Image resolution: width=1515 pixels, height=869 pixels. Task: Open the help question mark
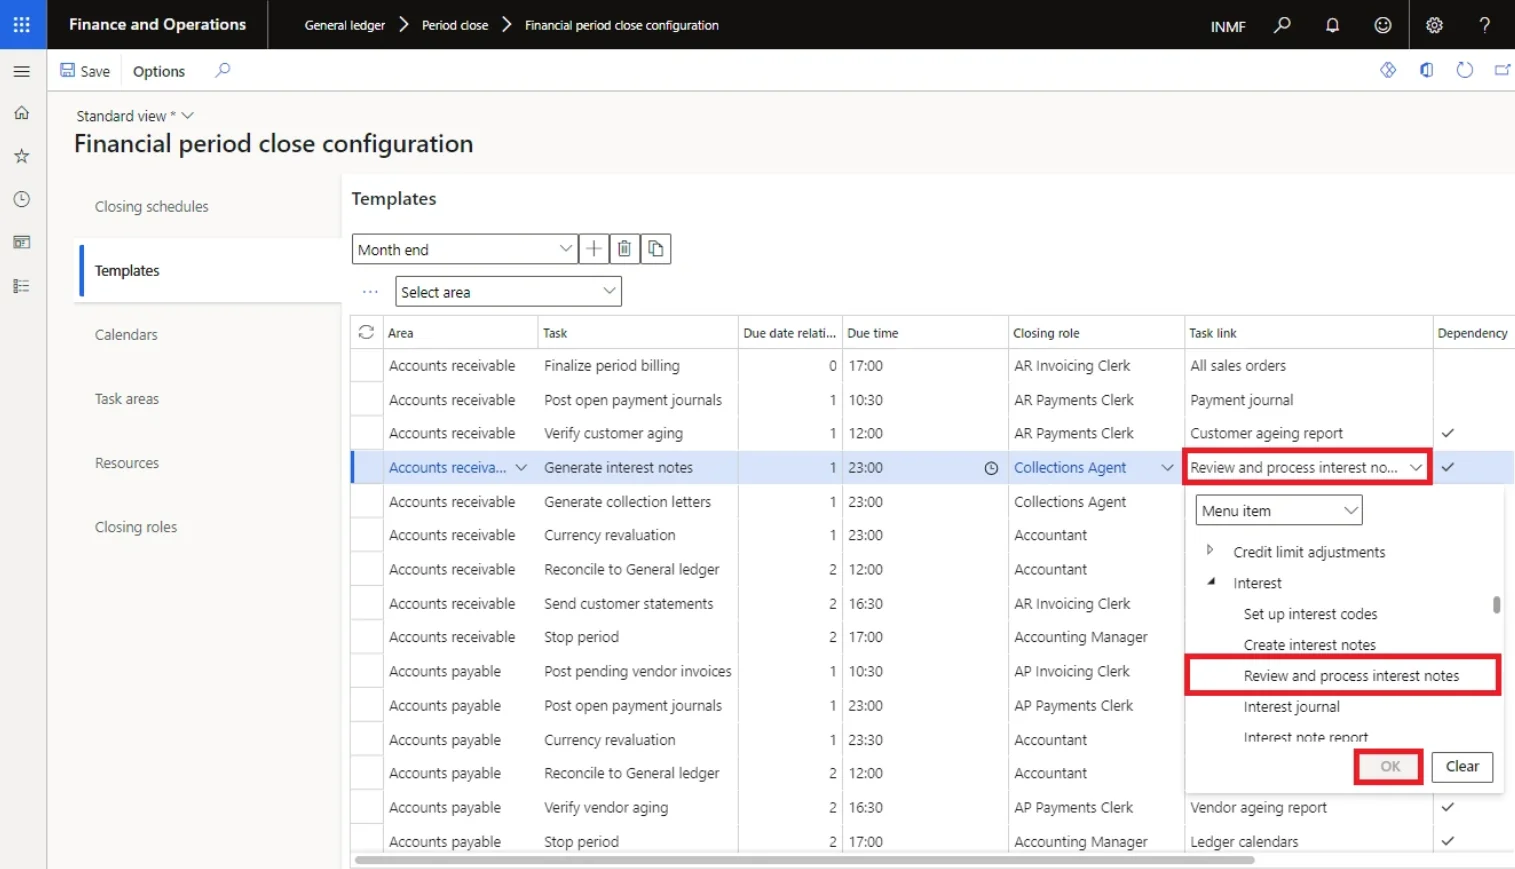[x=1485, y=25]
